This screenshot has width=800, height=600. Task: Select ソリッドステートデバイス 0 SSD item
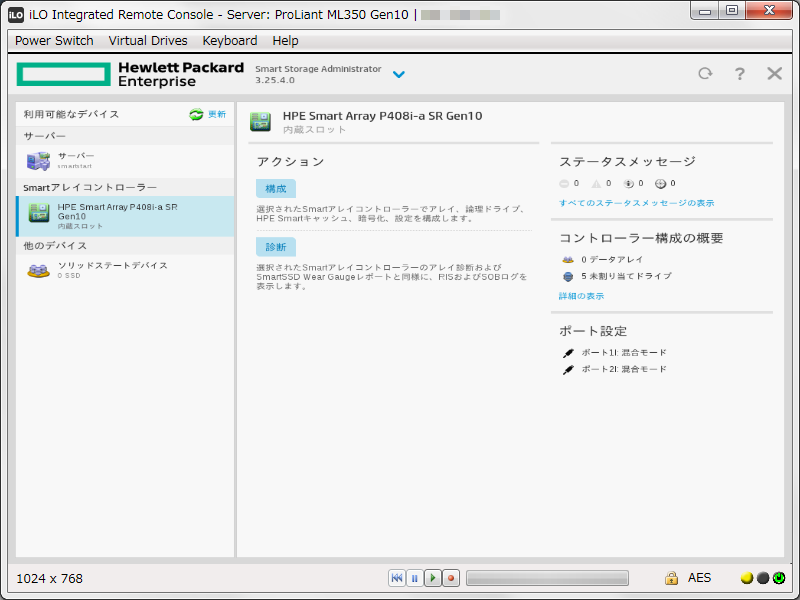[125, 270]
